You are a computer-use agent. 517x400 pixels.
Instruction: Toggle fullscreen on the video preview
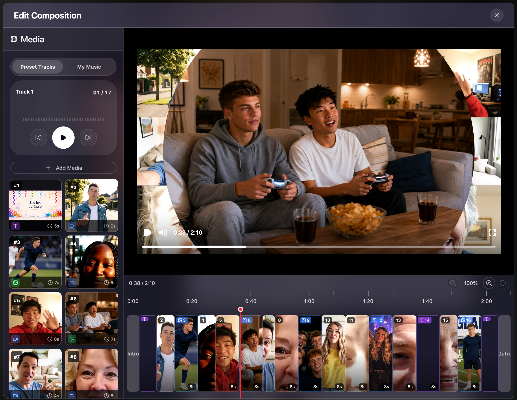pyautogui.click(x=492, y=232)
